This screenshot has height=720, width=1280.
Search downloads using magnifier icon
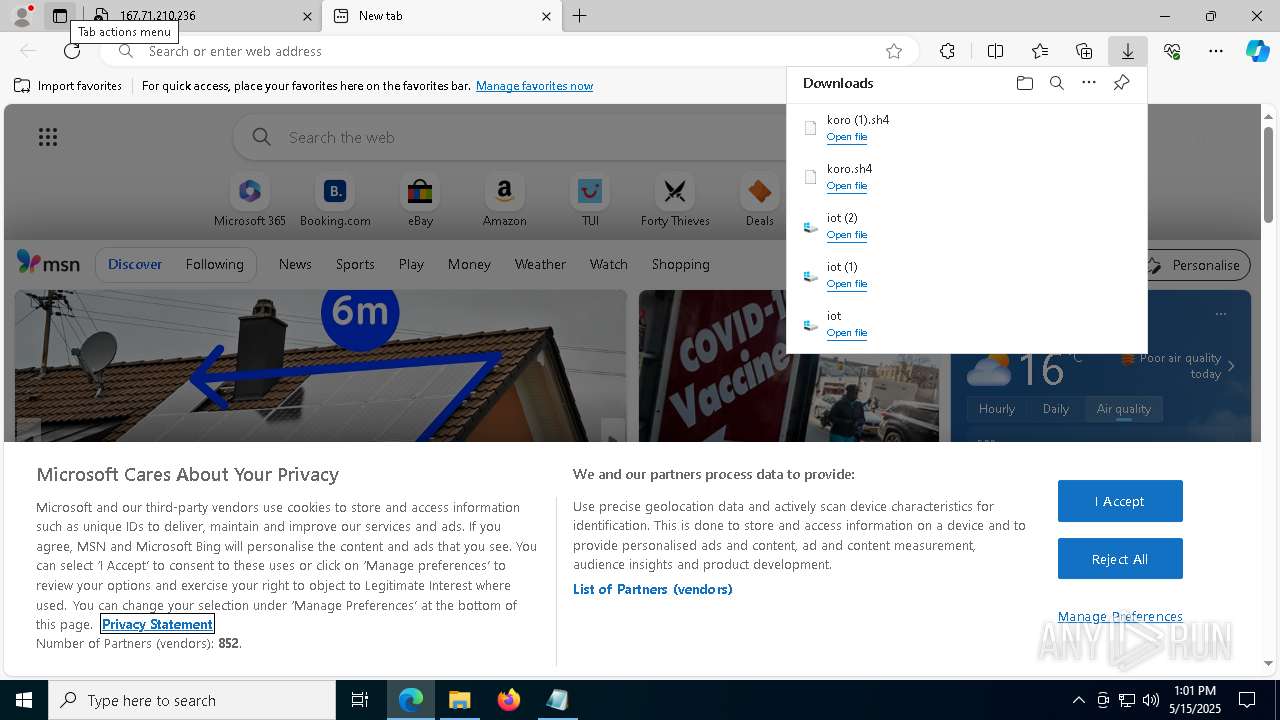tap(1056, 83)
